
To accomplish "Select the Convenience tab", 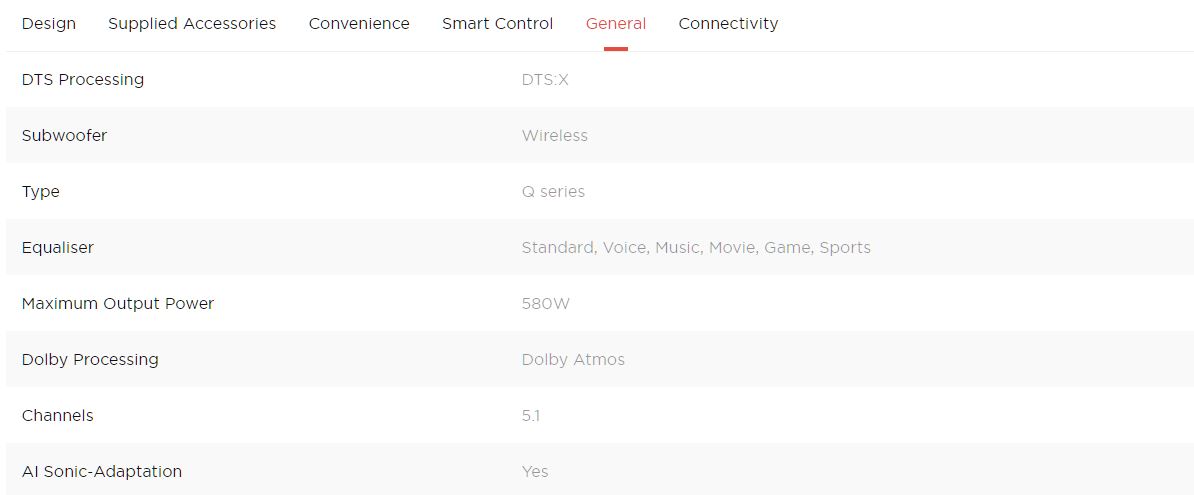I will click(359, 24).
